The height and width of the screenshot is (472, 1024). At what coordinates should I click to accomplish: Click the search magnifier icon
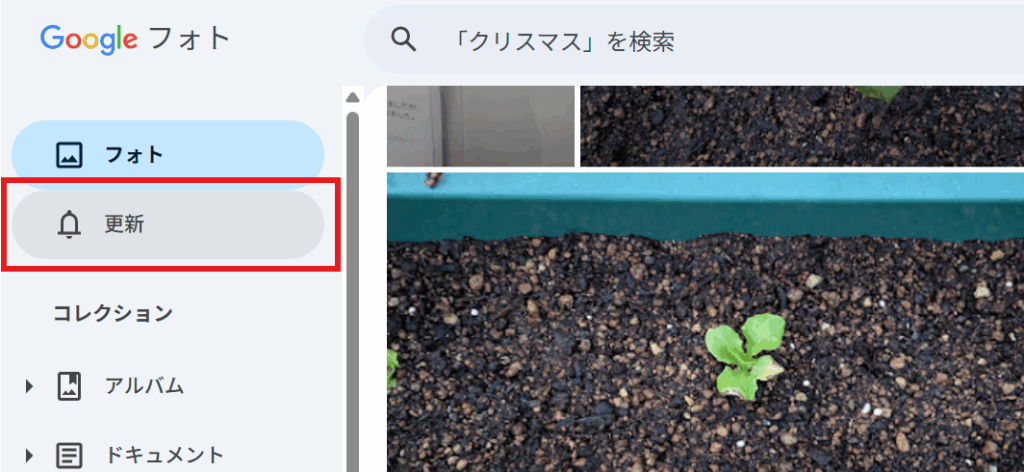click(404, 40)
